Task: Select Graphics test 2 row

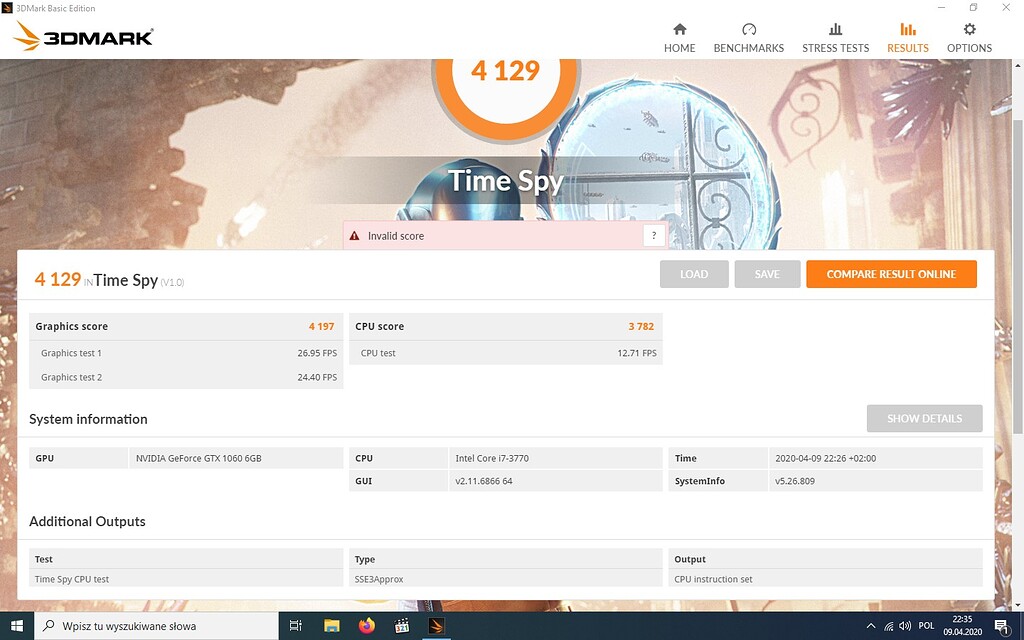Action: click(x=186, y=377)
